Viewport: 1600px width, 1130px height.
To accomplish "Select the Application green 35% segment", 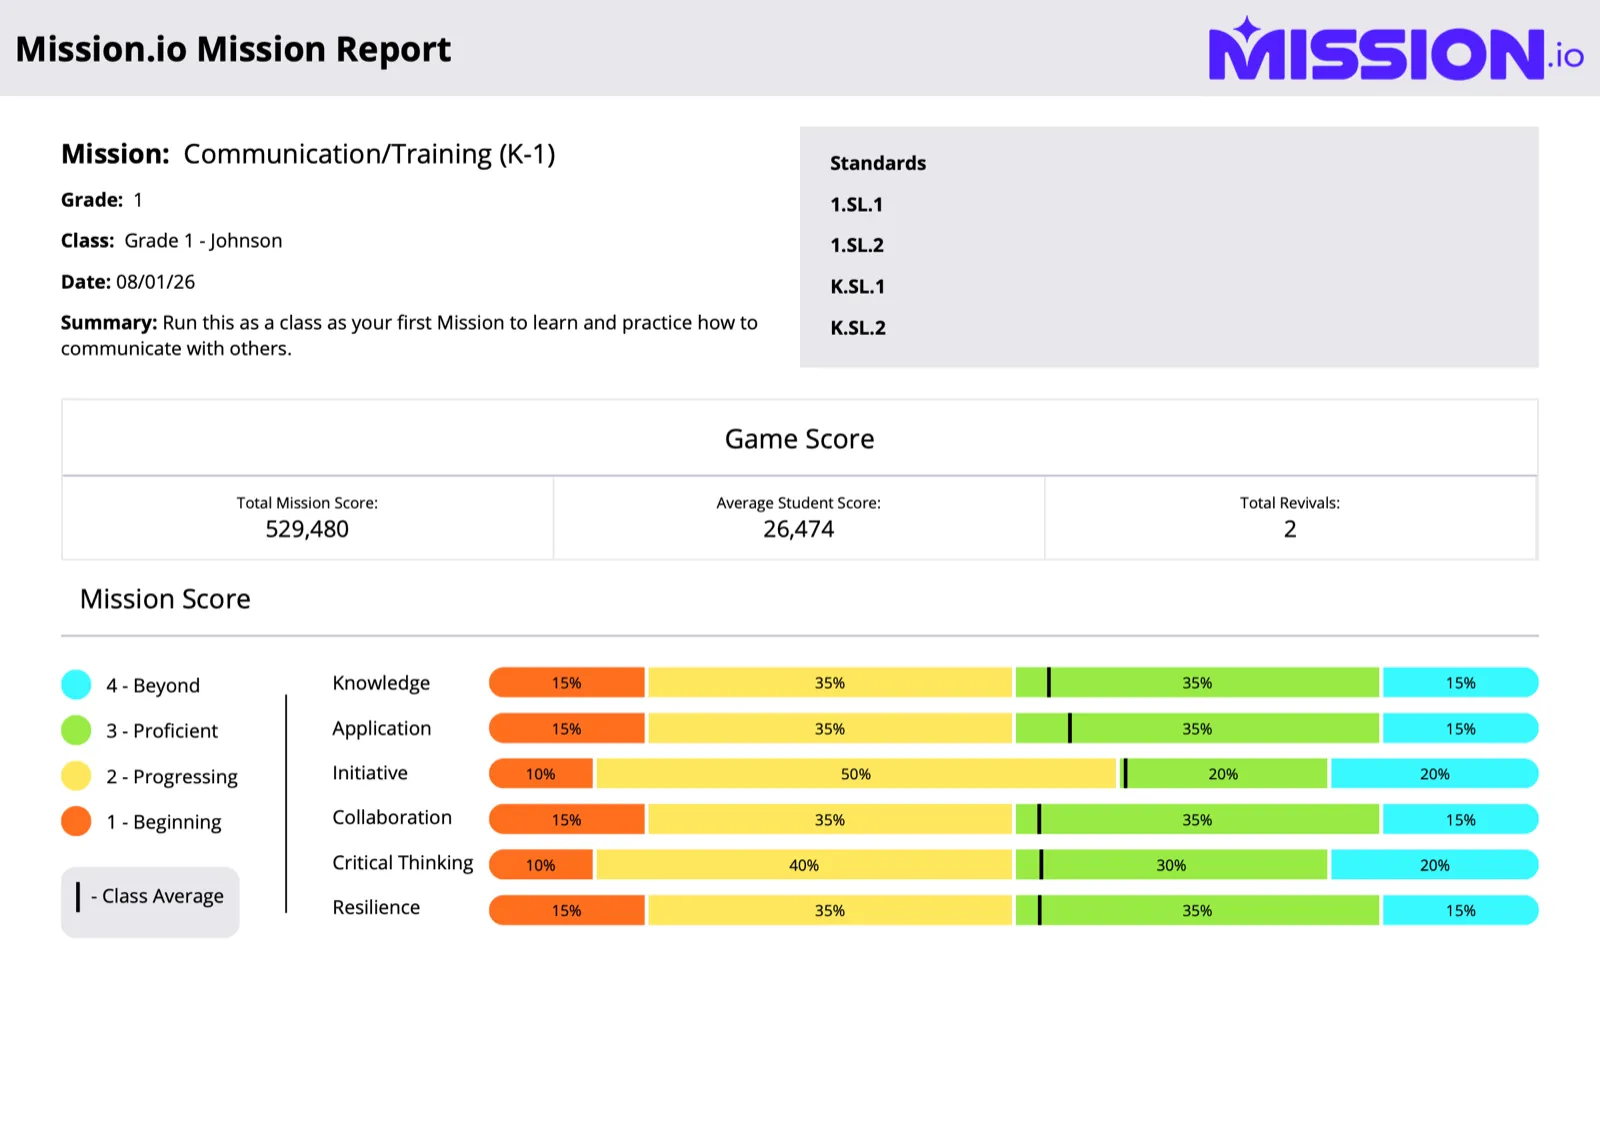I will 1197,729.
